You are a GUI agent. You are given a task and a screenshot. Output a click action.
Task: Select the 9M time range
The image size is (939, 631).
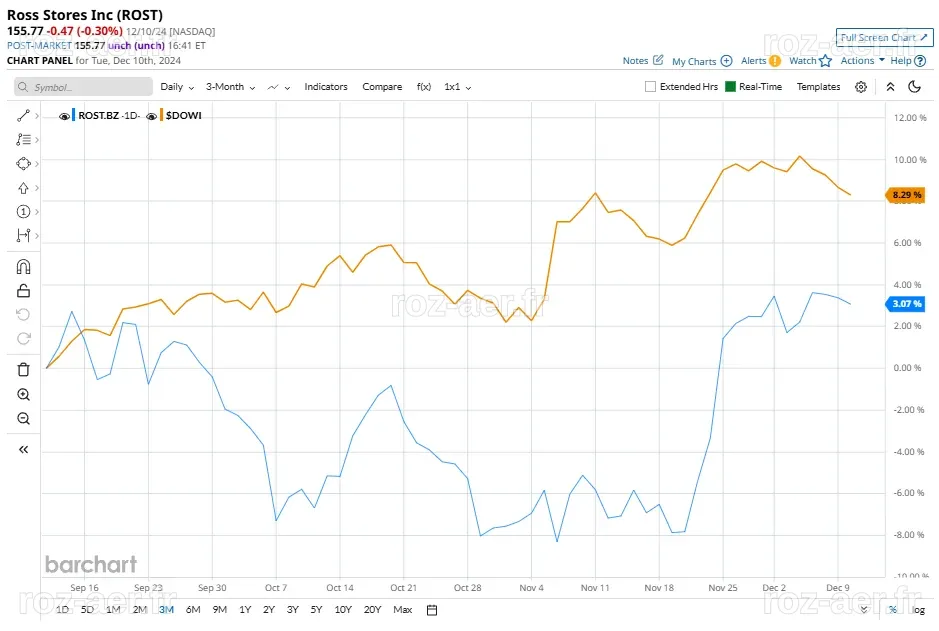click(220, 610)
